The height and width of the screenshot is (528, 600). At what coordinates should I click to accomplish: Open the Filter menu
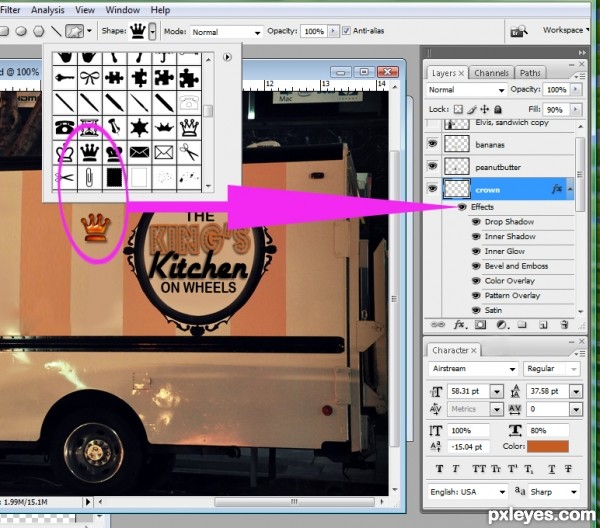click(10, 10)
